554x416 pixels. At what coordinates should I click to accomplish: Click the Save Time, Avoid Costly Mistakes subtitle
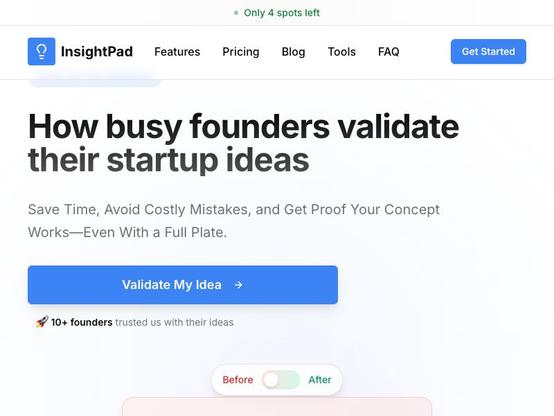click(234, 221)
